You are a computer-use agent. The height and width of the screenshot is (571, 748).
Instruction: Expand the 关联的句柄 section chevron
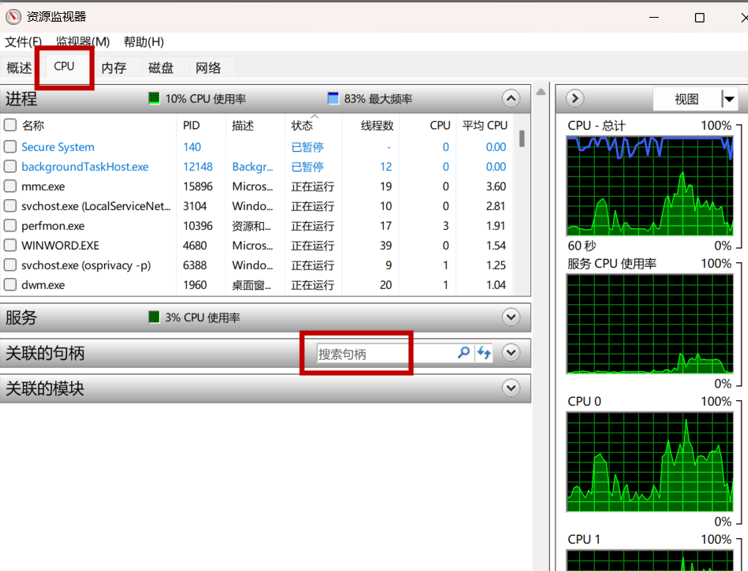tap(511, 353)
